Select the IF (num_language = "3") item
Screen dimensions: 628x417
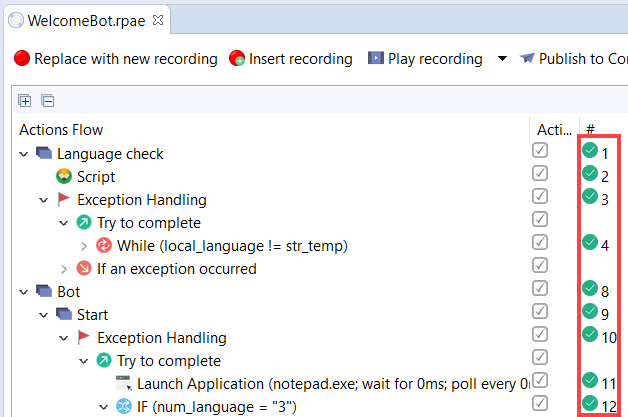pyautogui.click(x=217, y=407)
